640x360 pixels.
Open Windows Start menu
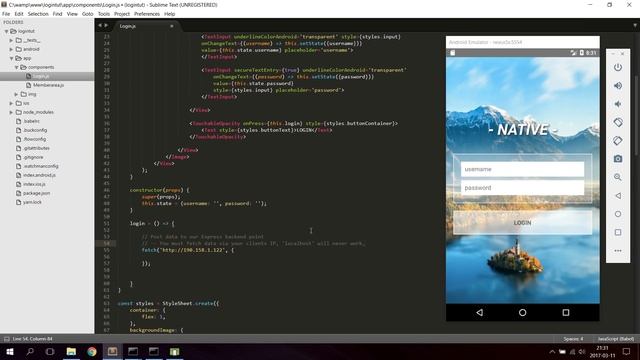(10, 351)
